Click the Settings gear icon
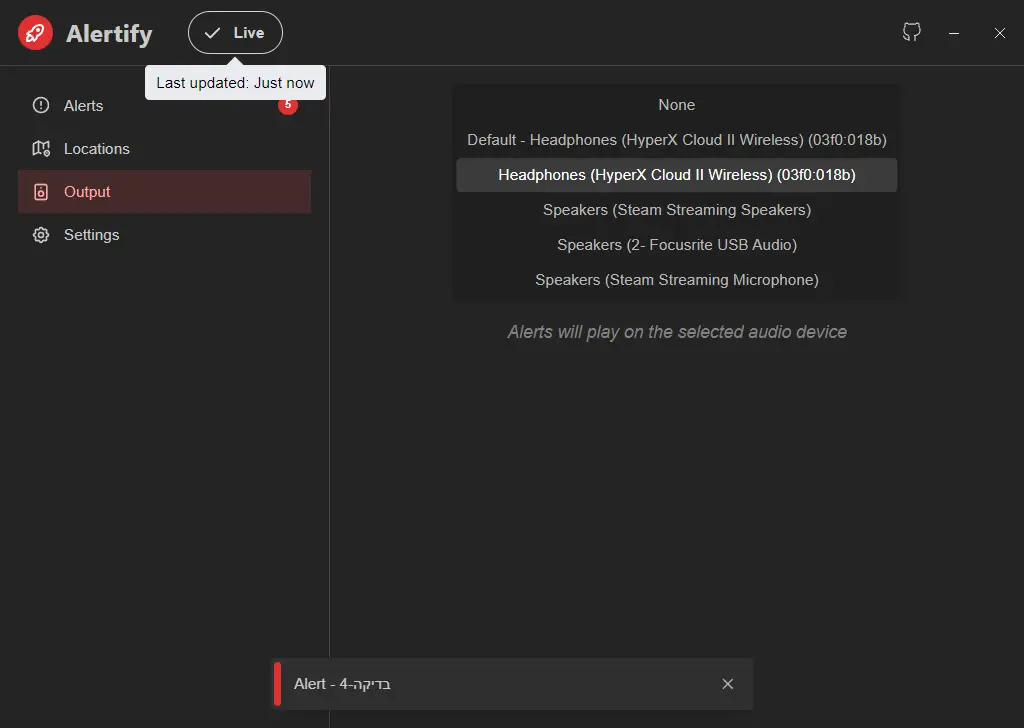 tap(40, 234)
